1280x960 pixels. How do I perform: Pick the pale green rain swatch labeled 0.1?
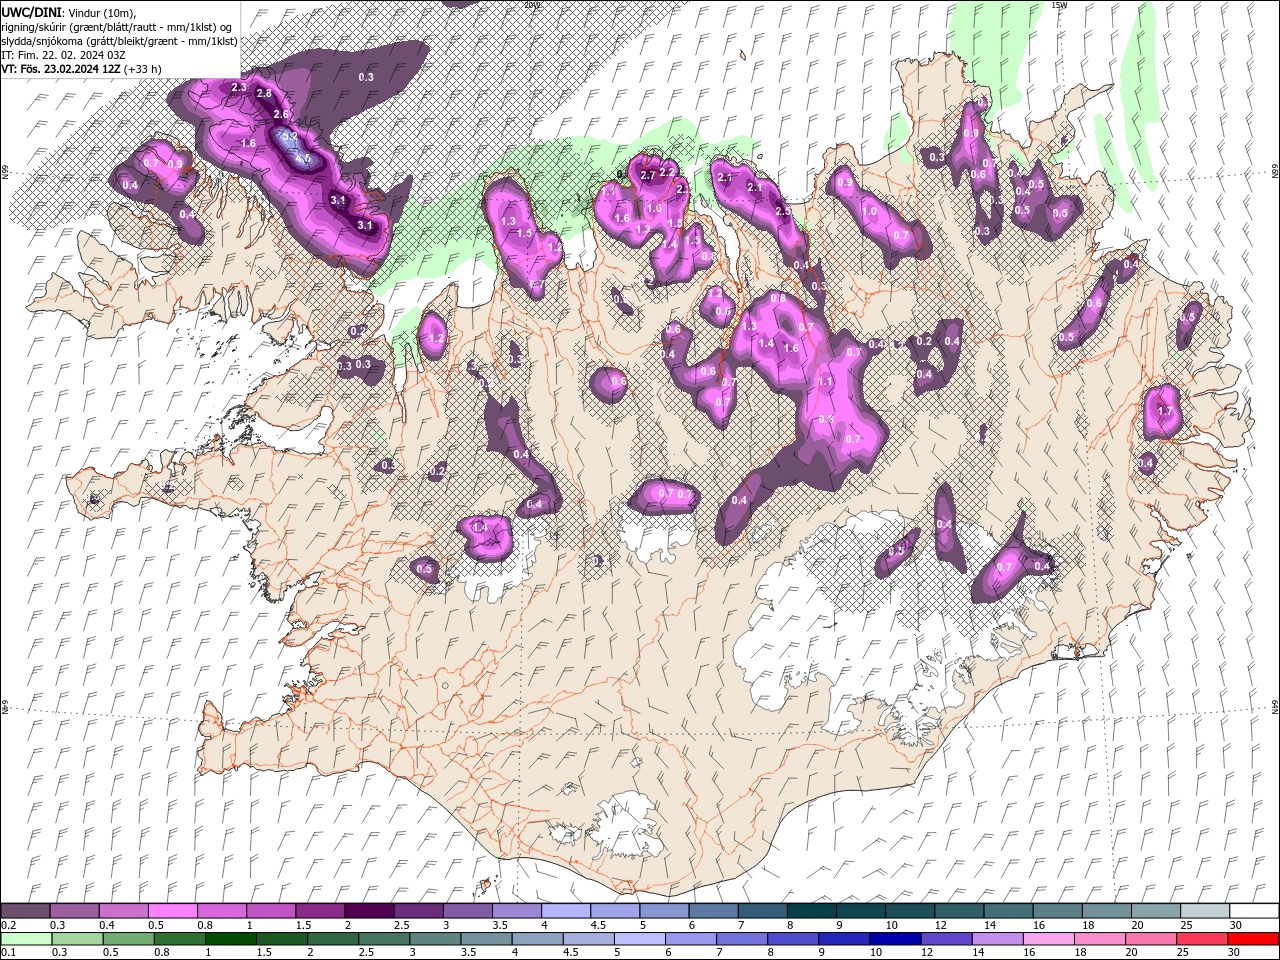25,939
